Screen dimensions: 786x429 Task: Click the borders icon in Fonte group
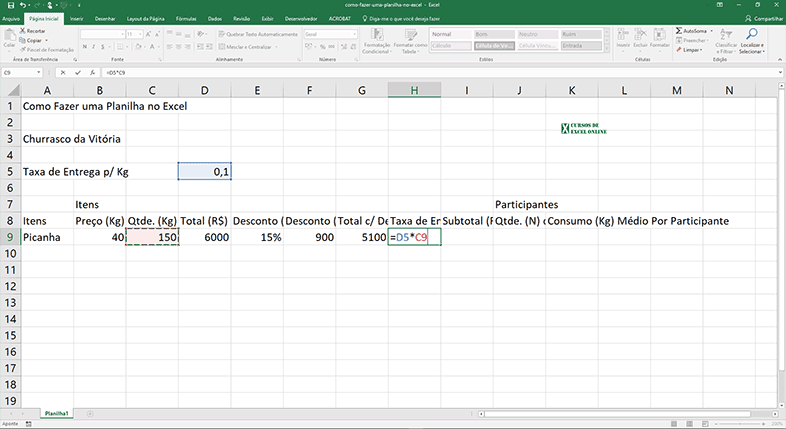(x=120, y=47)
